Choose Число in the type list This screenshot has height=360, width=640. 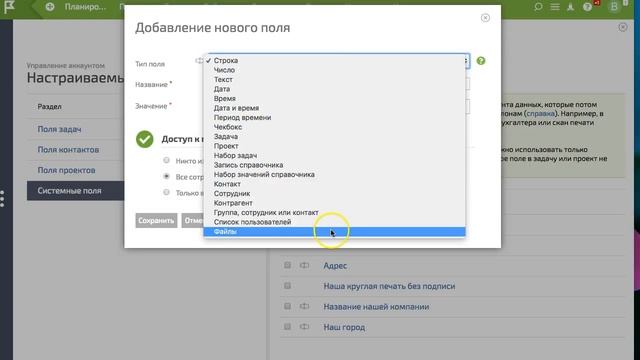tap(334, 70)
